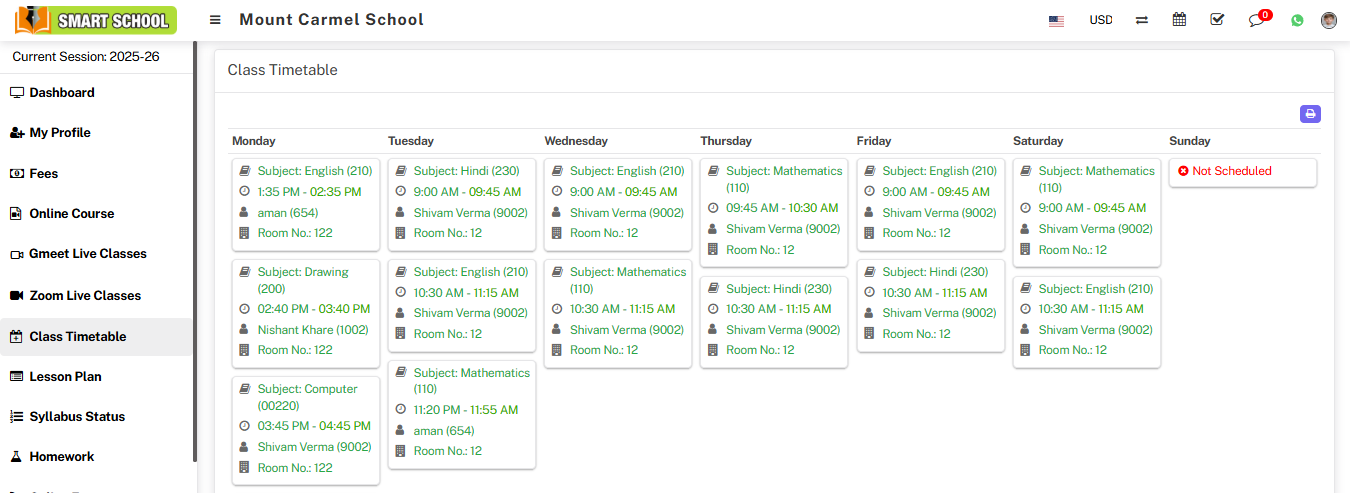Click the WhatsApp icon
Image resolution: width=1350 pixels, height=493 pixels.
coord(1297,20)
